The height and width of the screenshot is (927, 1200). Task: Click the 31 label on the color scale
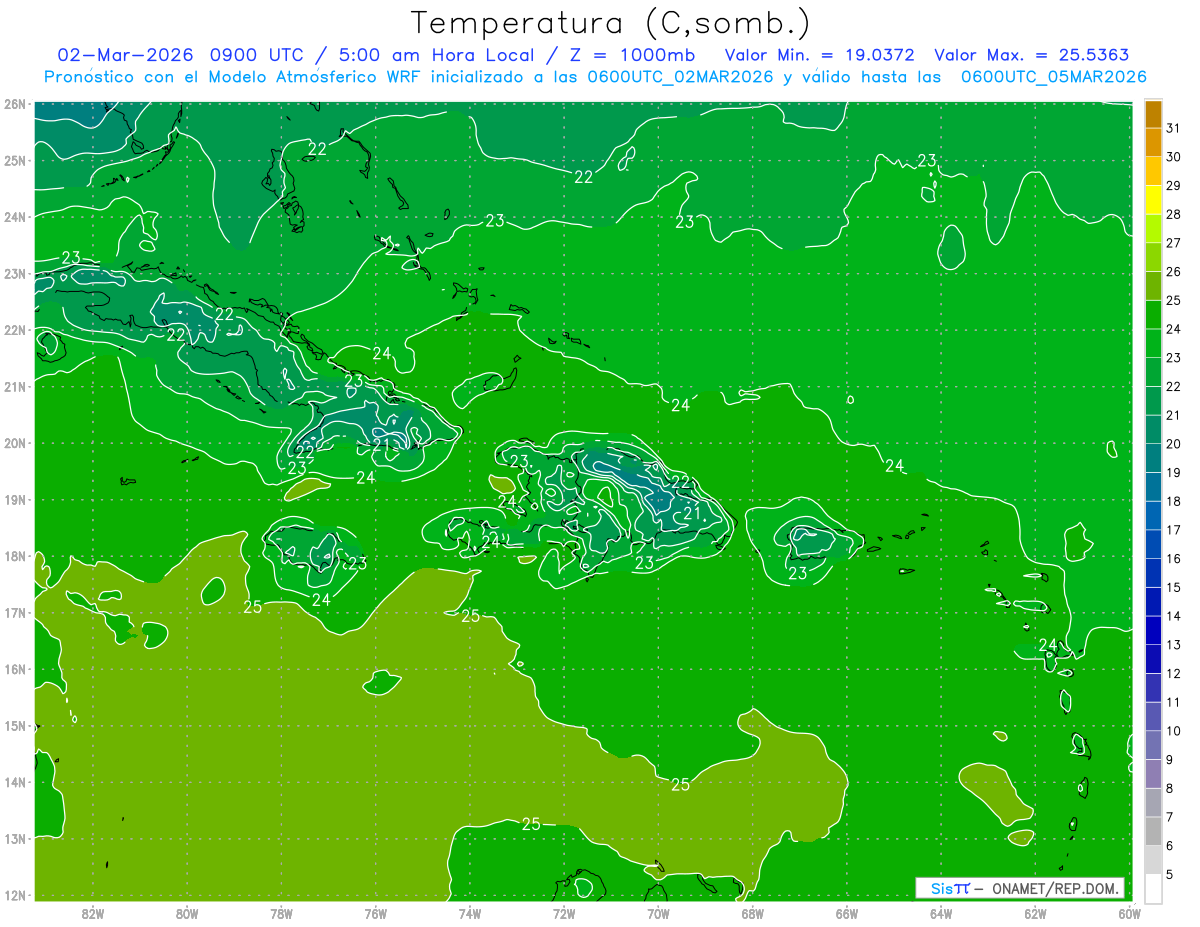(1173, 128)
